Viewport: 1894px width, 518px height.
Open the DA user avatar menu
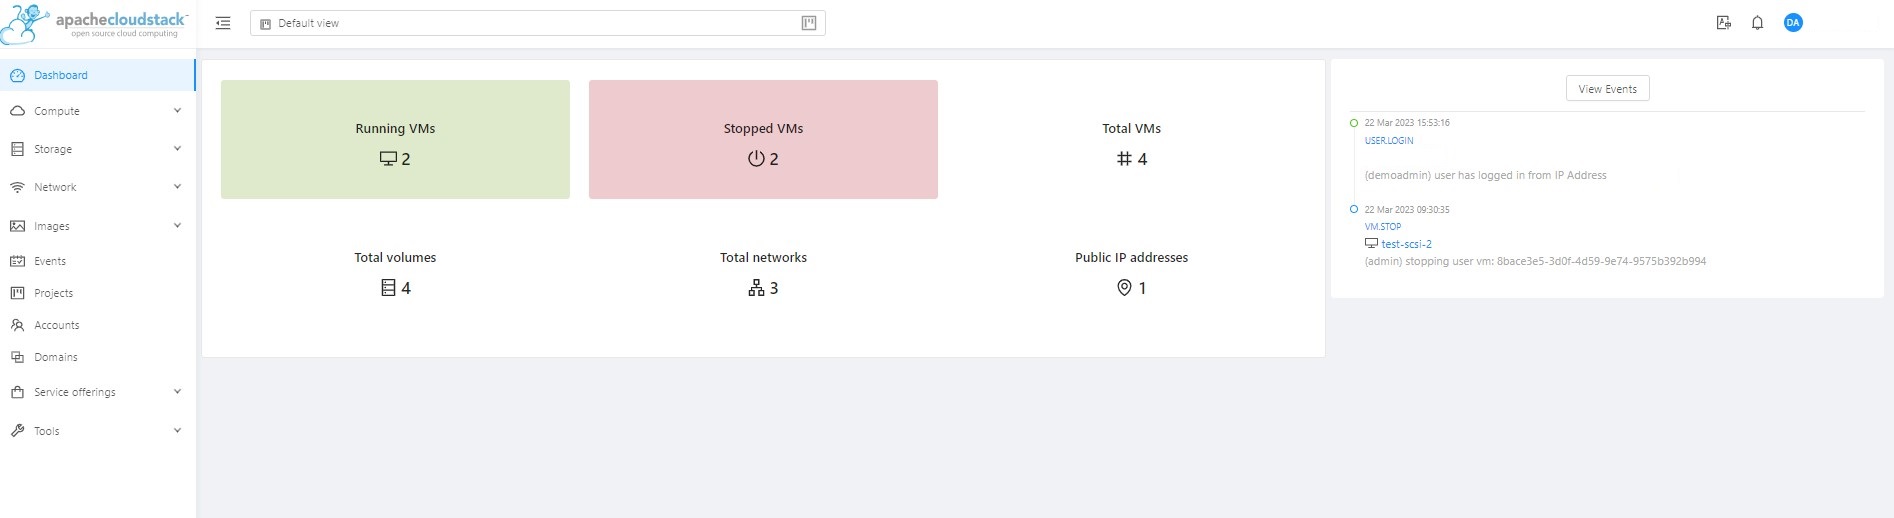[x=1793, y=23]
